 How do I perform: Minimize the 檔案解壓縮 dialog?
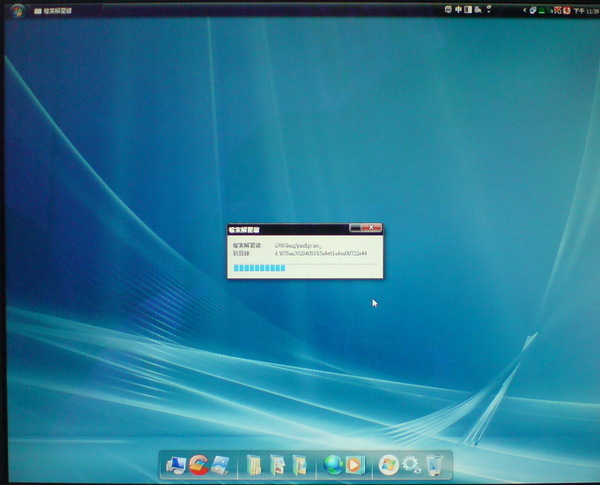coord(355,228)
